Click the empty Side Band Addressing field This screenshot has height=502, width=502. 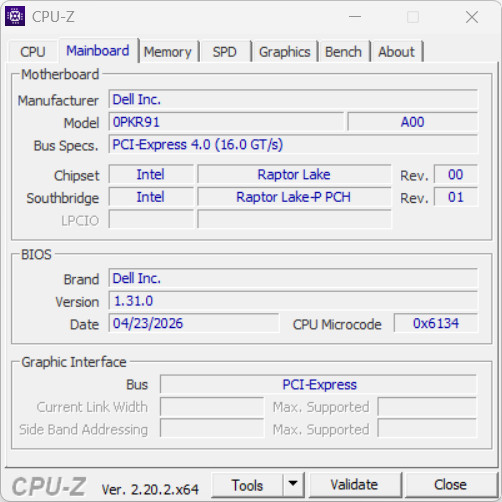212,429
